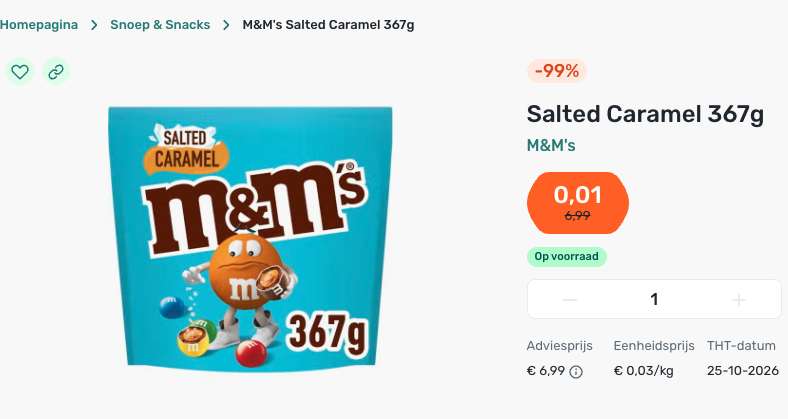Image resolution: width=788 pixels, height=419 pixels.
Task: Click the -99% discount badge
Action: pyautogui.click(x=557, y=71)
